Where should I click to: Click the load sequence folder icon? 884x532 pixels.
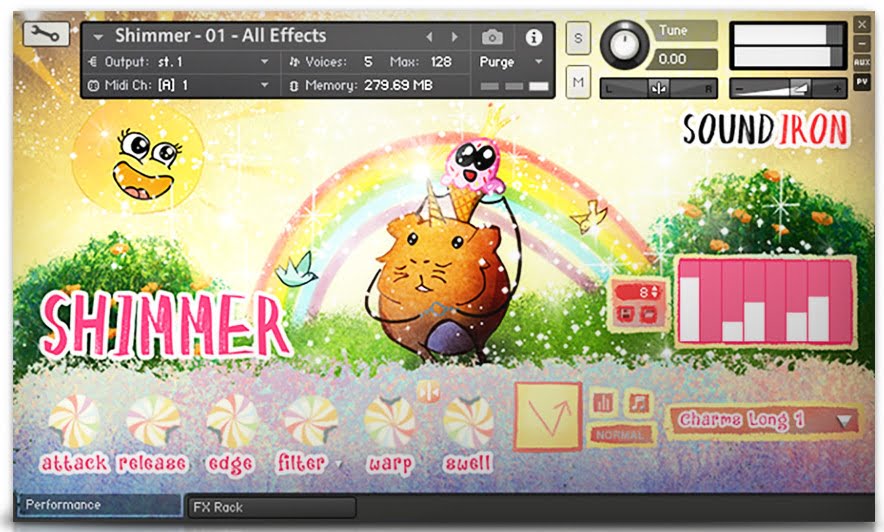pyautogui.click(x=649, y=313)
